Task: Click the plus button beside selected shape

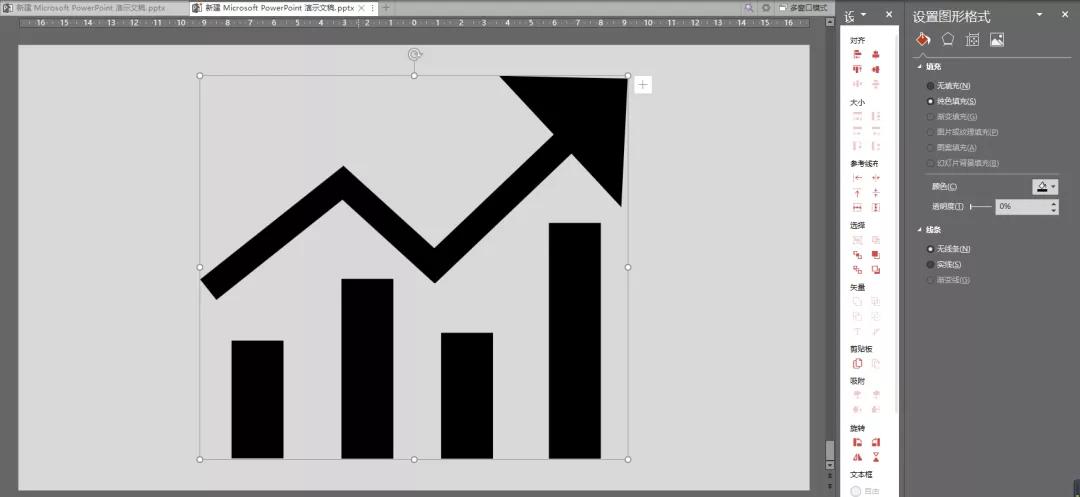Action: (643, 85)
